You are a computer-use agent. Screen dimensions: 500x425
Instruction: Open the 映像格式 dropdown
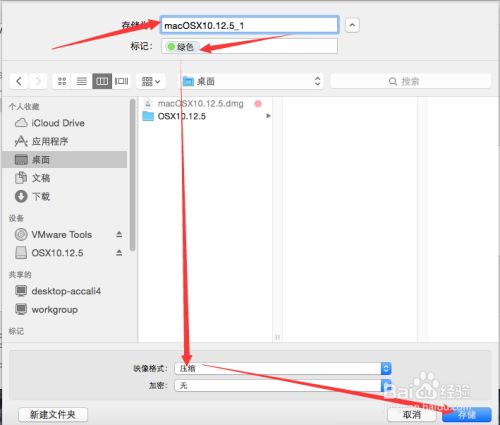pyautogui.click(x=283, y=368)
